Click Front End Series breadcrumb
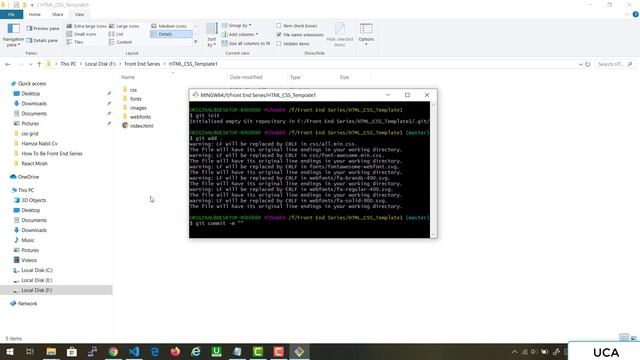 (x=142, y=64)
